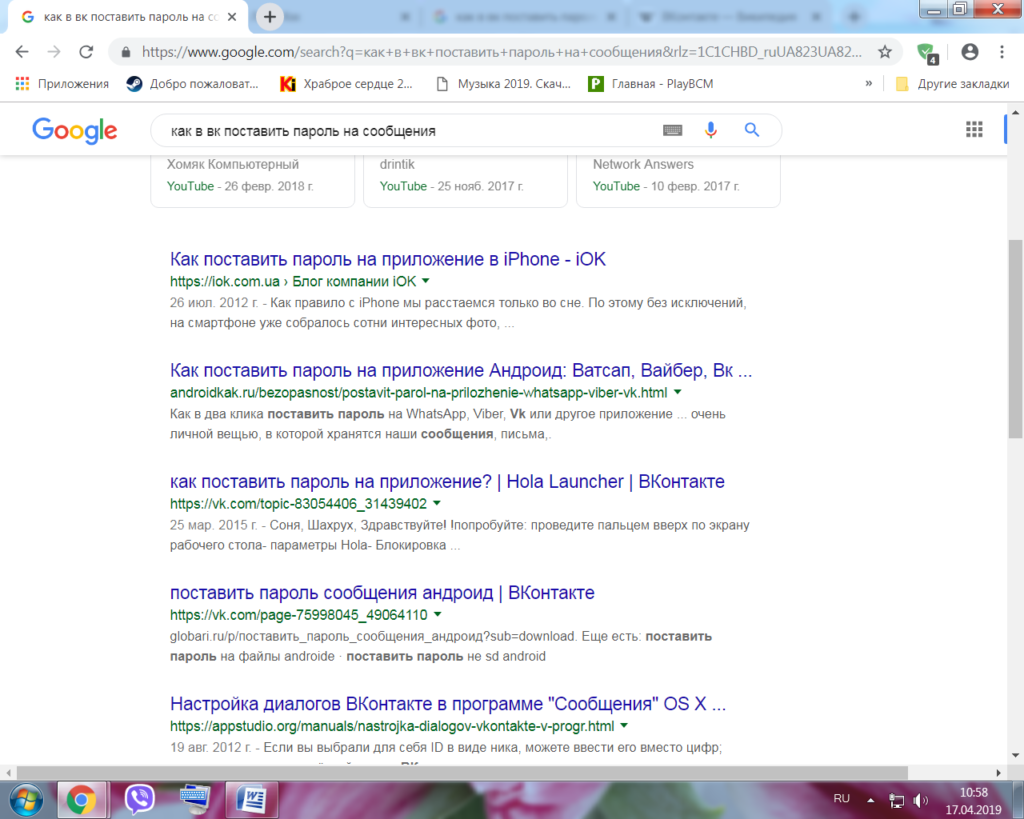Image resolution: width=1024 pixels, height=819 pixels.
Task: Open the Windows Start menu
Action: [25, 799]
